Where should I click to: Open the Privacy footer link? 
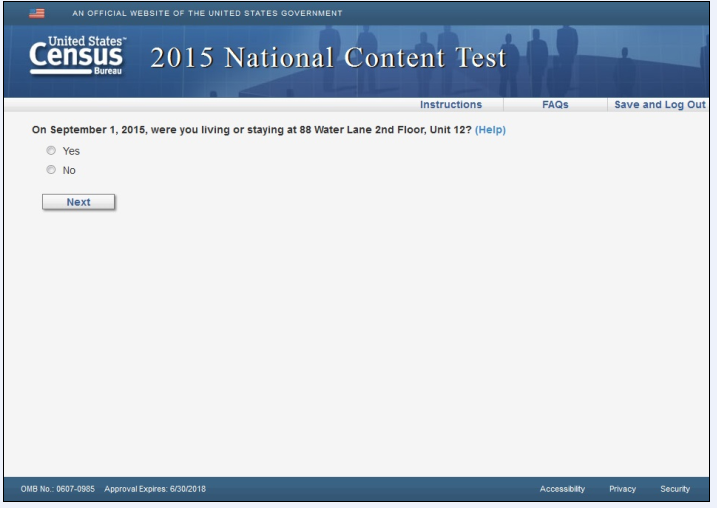(x=622, y=489)
